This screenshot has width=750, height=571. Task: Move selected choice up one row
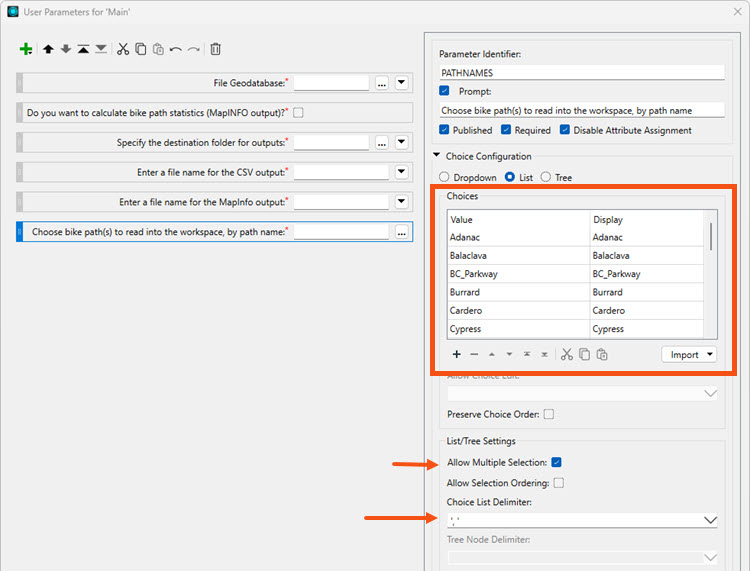(x=492, y=354)
